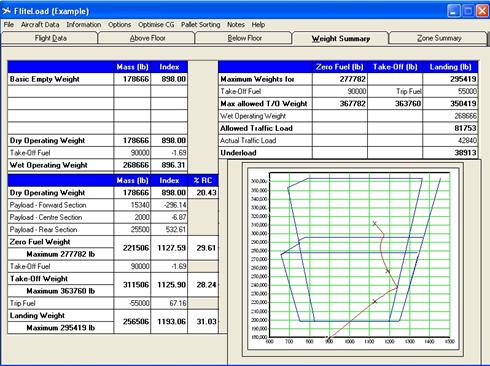Switch to the Above Floor tab
This screenshot has height=366, width=490.
point(147,38)
